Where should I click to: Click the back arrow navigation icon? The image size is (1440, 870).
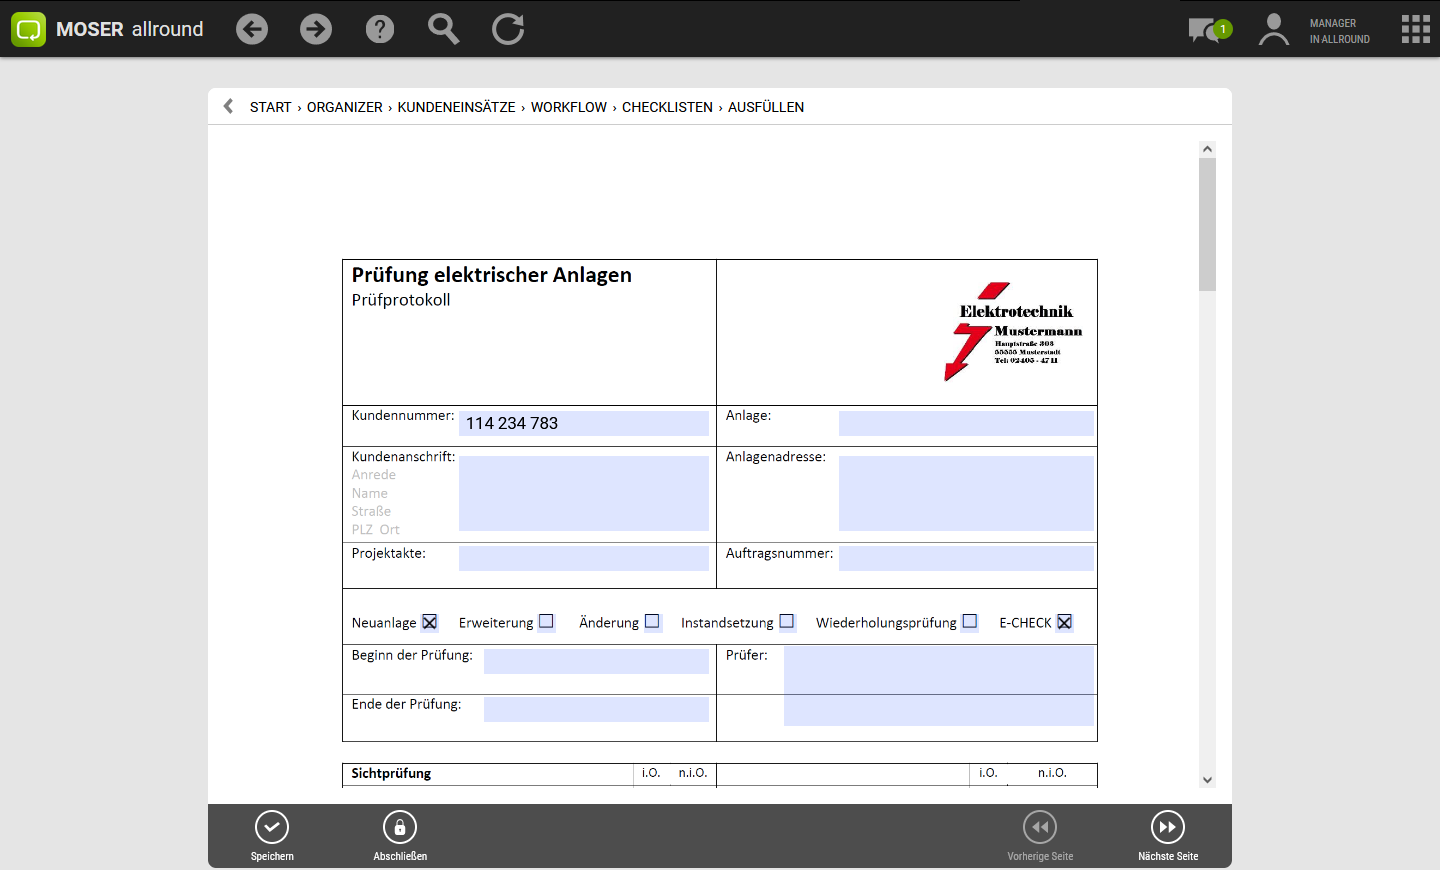(252, 29)
